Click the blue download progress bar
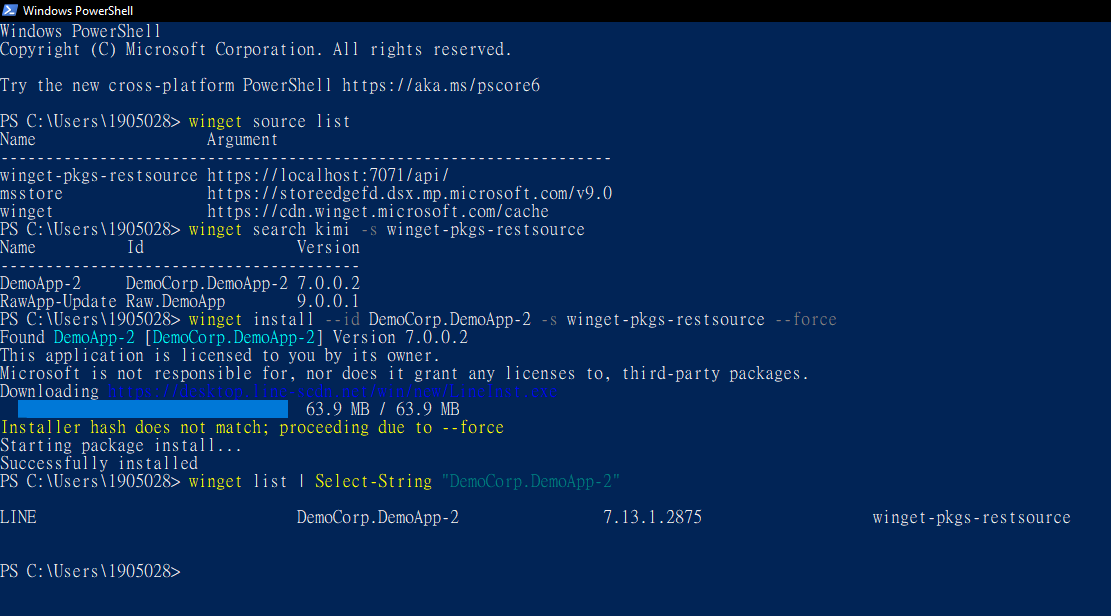Screen dimensions: 1111x616 (153, 409)
